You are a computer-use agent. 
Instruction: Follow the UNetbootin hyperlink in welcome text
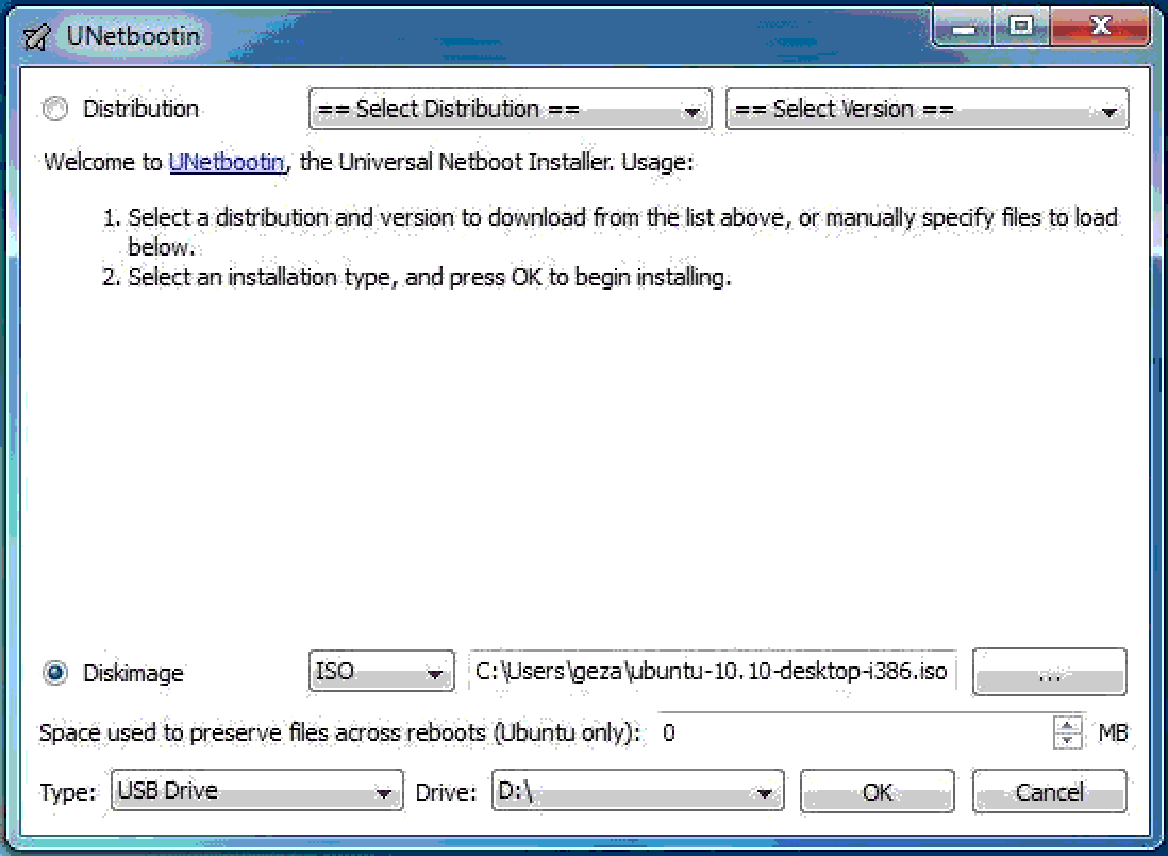226,162
